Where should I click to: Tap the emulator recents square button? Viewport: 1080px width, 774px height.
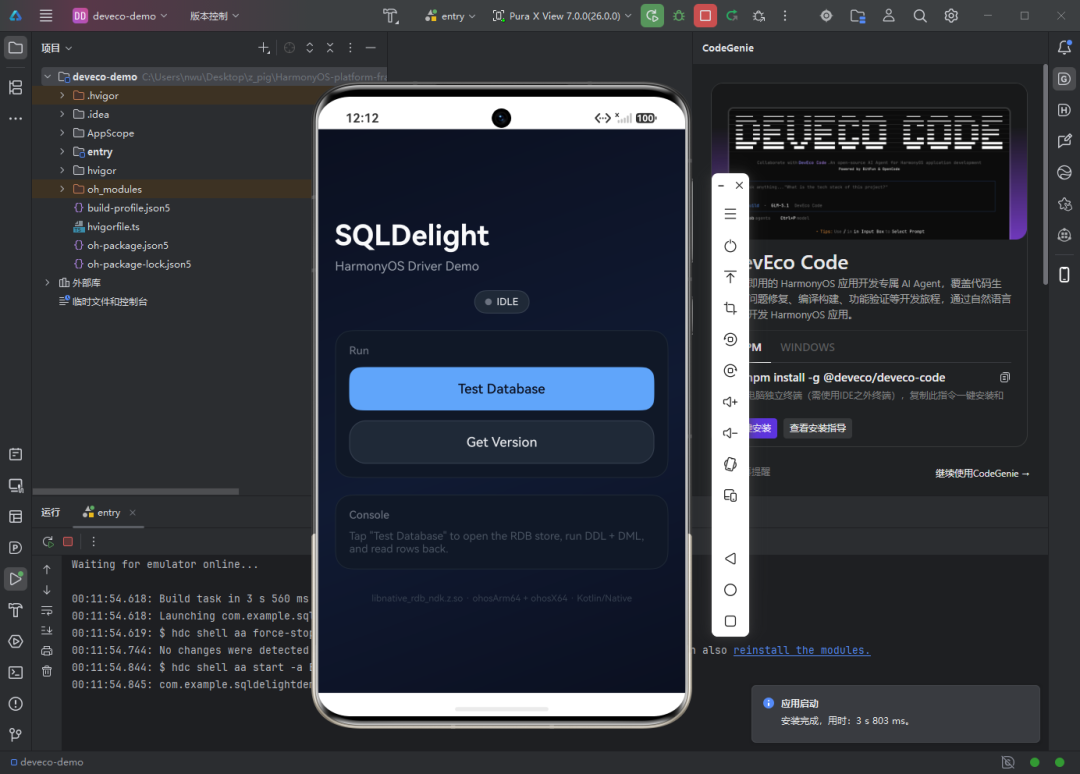click(x=730, y=621)
